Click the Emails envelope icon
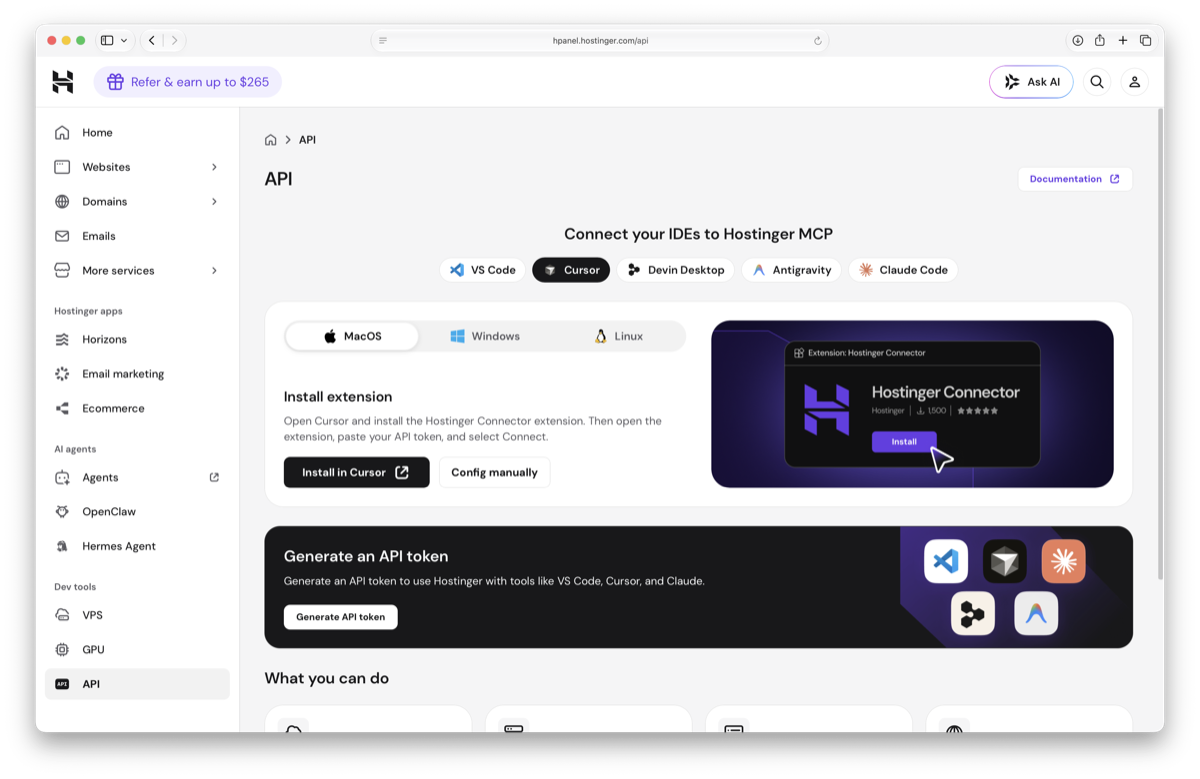Viewport: 1200px width, 779px height. (x=62, y=236)
